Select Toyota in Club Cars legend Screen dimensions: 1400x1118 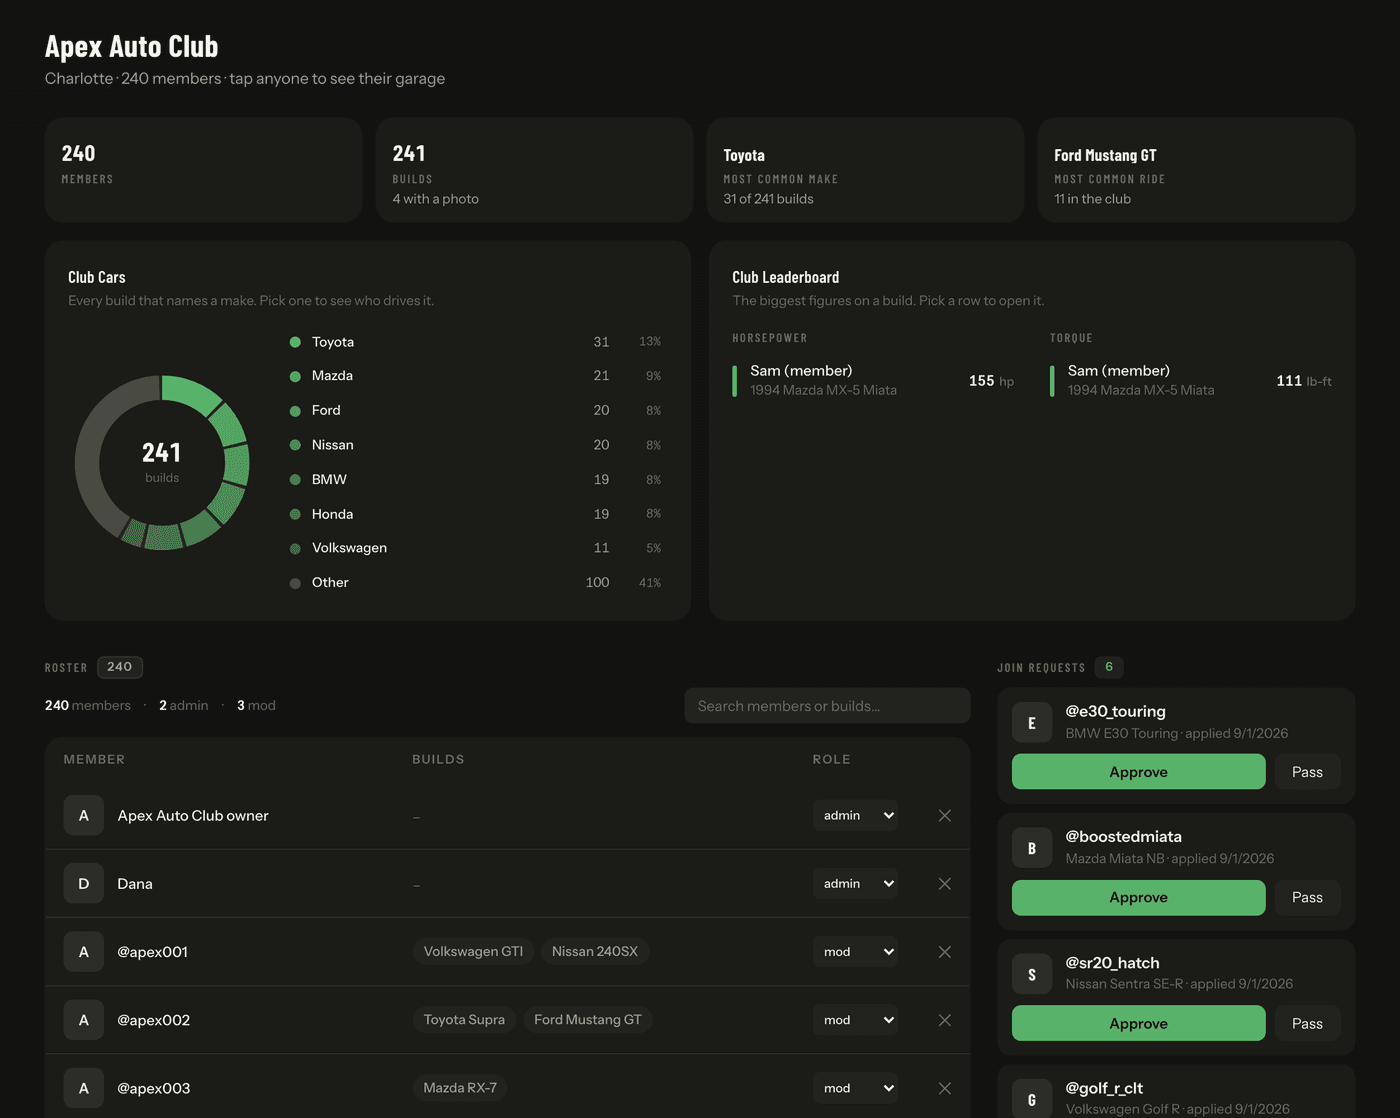[x=475, y=341]
